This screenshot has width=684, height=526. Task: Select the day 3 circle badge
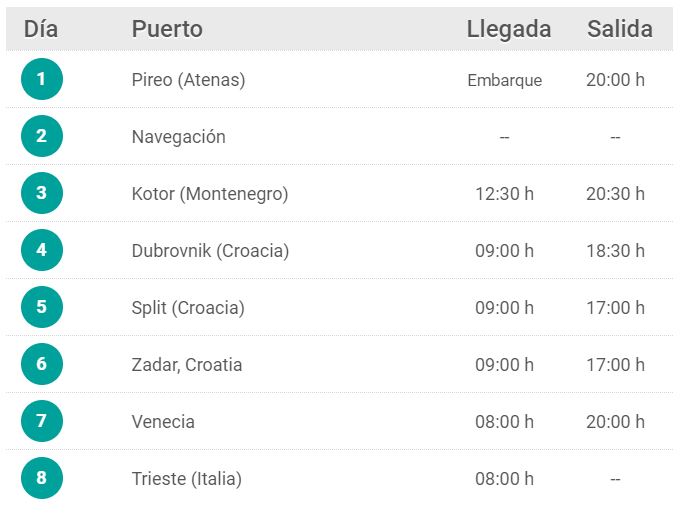[x=41, y=193]
